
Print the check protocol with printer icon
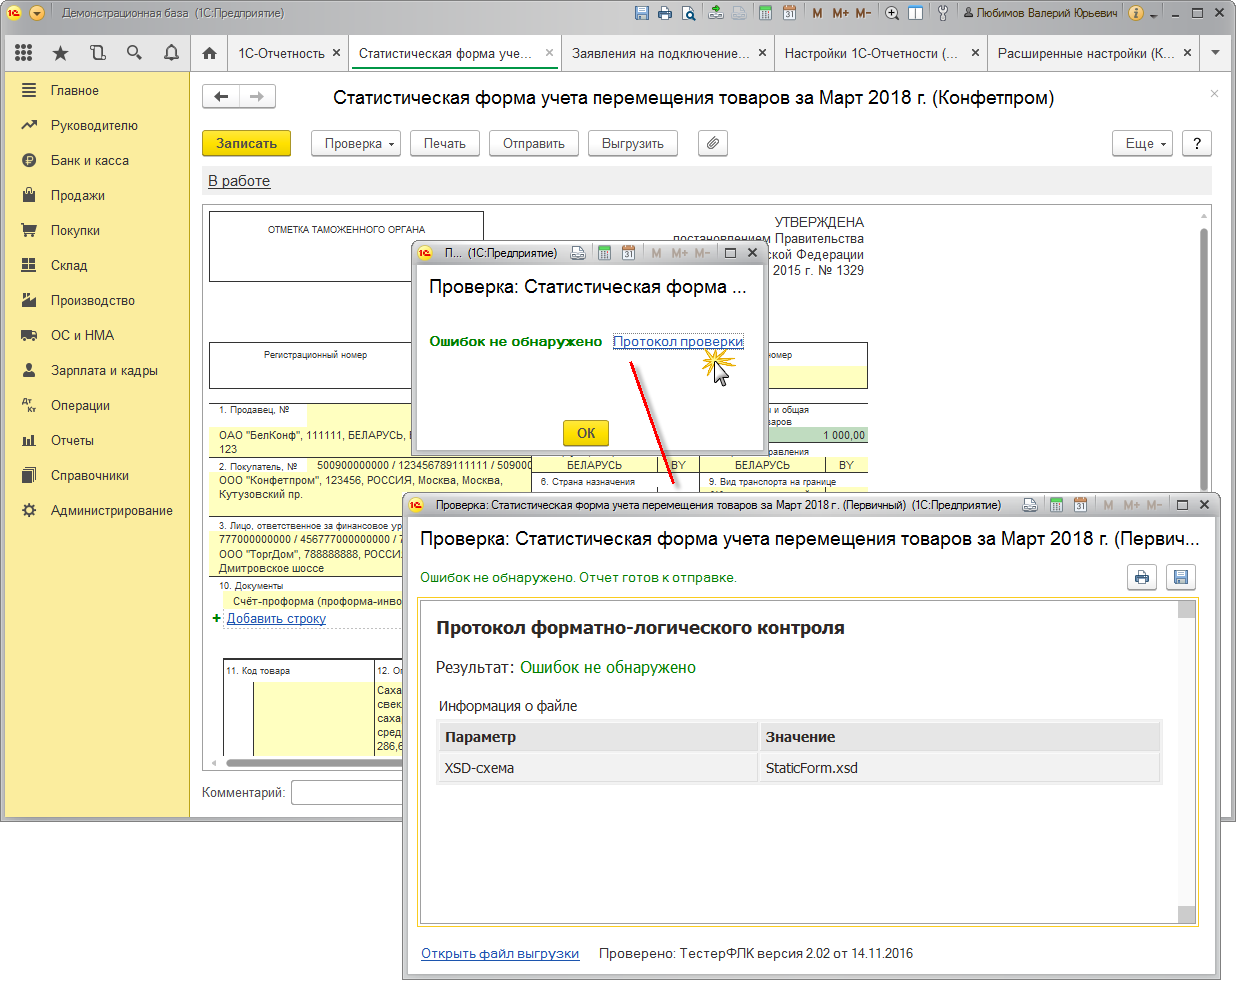pyautogui.click(x=1141, y=577)
